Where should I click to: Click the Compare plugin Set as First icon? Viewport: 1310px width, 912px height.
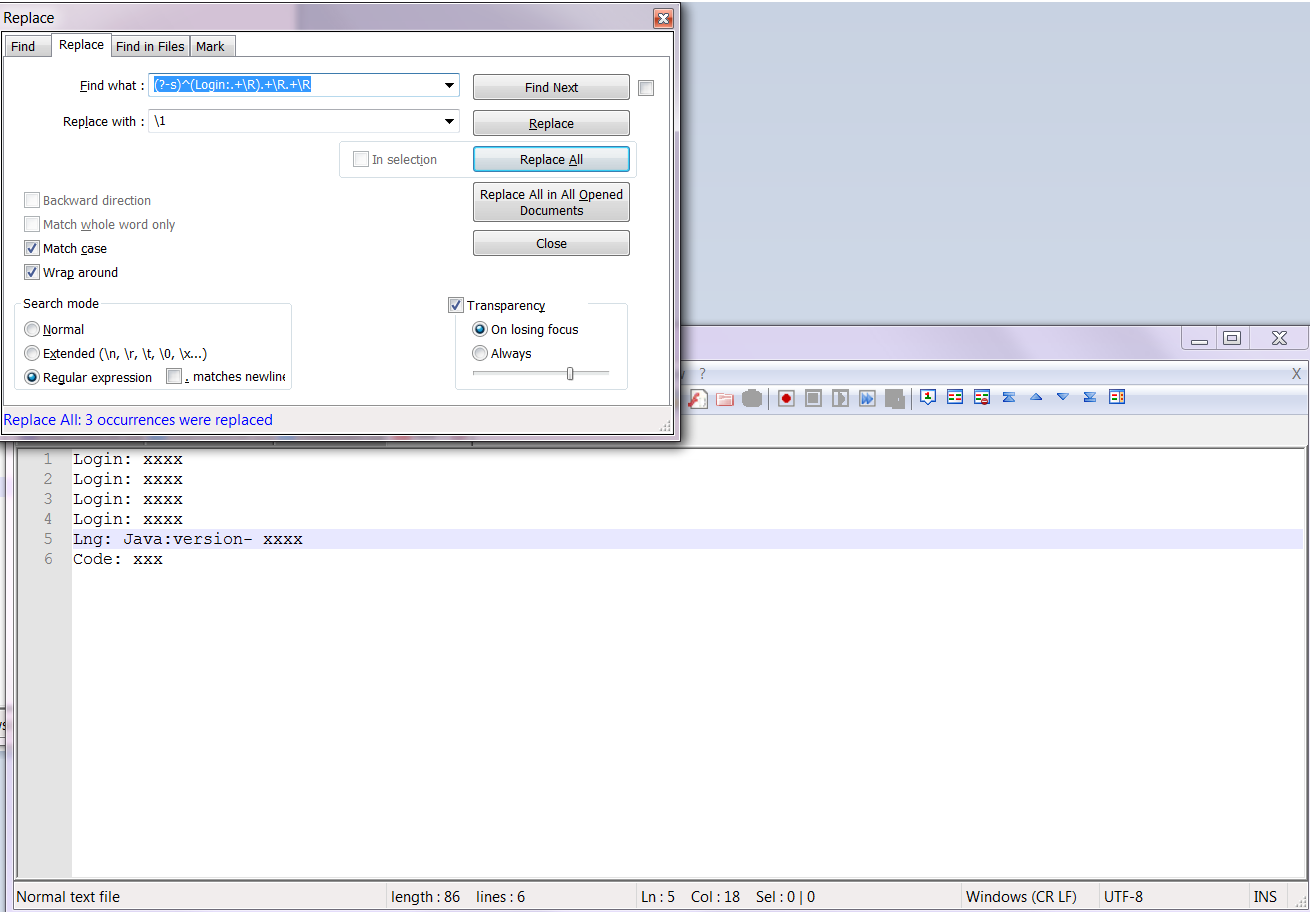(x=928, y=397)
